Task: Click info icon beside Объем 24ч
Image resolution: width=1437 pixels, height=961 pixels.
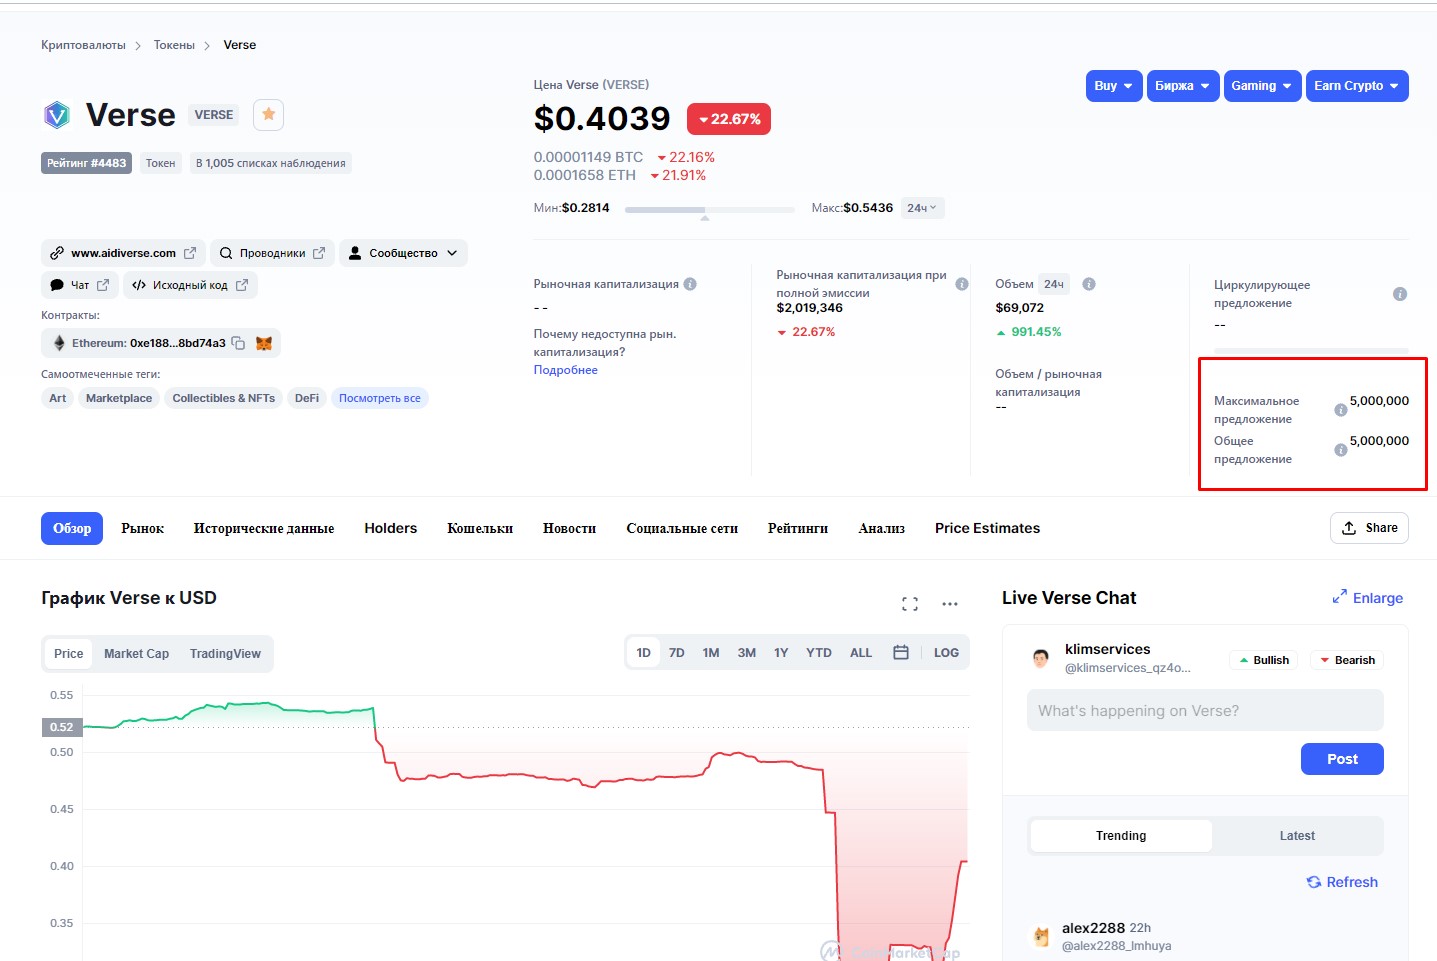Action: click(1089, 284)
